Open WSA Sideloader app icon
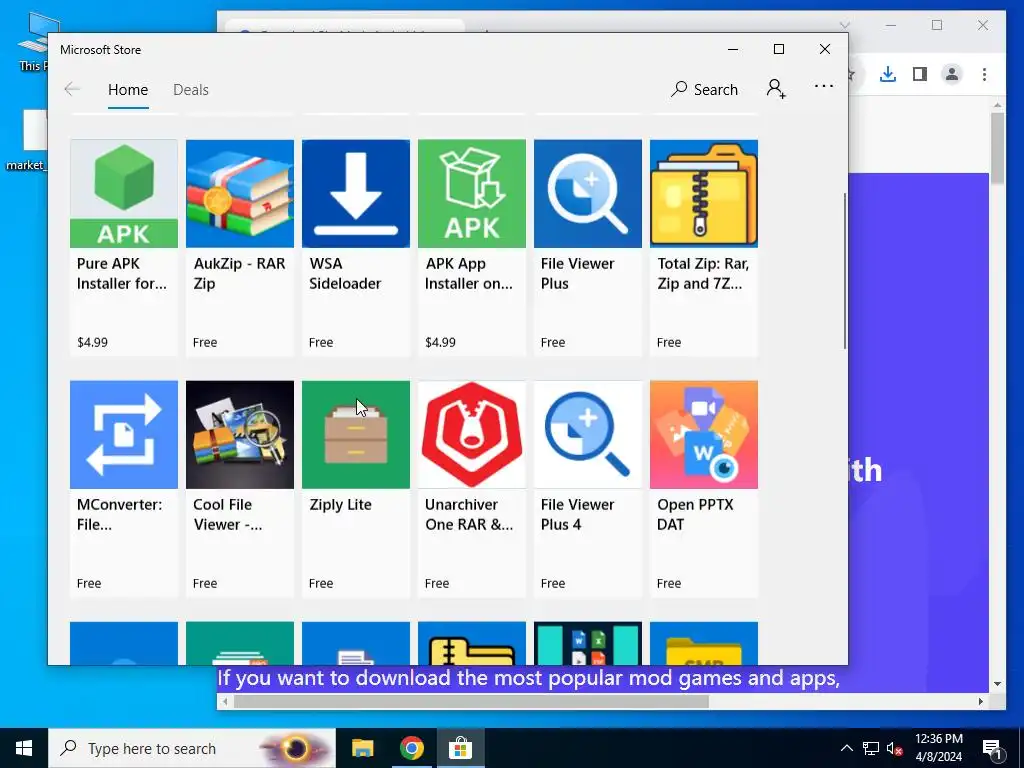 point(356,193)
